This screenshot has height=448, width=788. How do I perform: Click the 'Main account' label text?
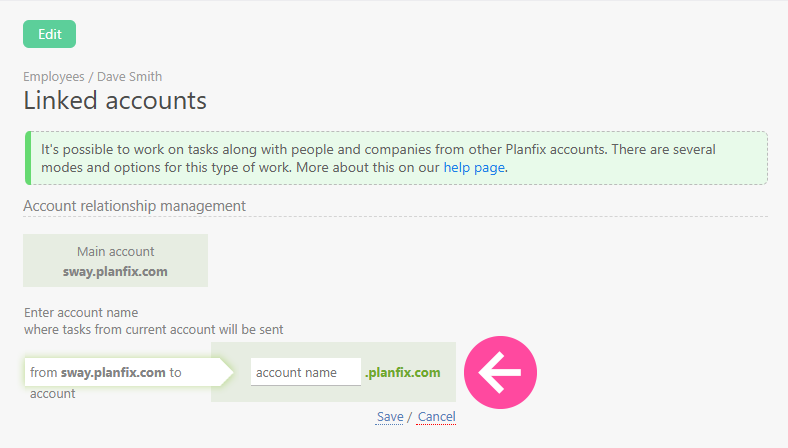[115, 251]
